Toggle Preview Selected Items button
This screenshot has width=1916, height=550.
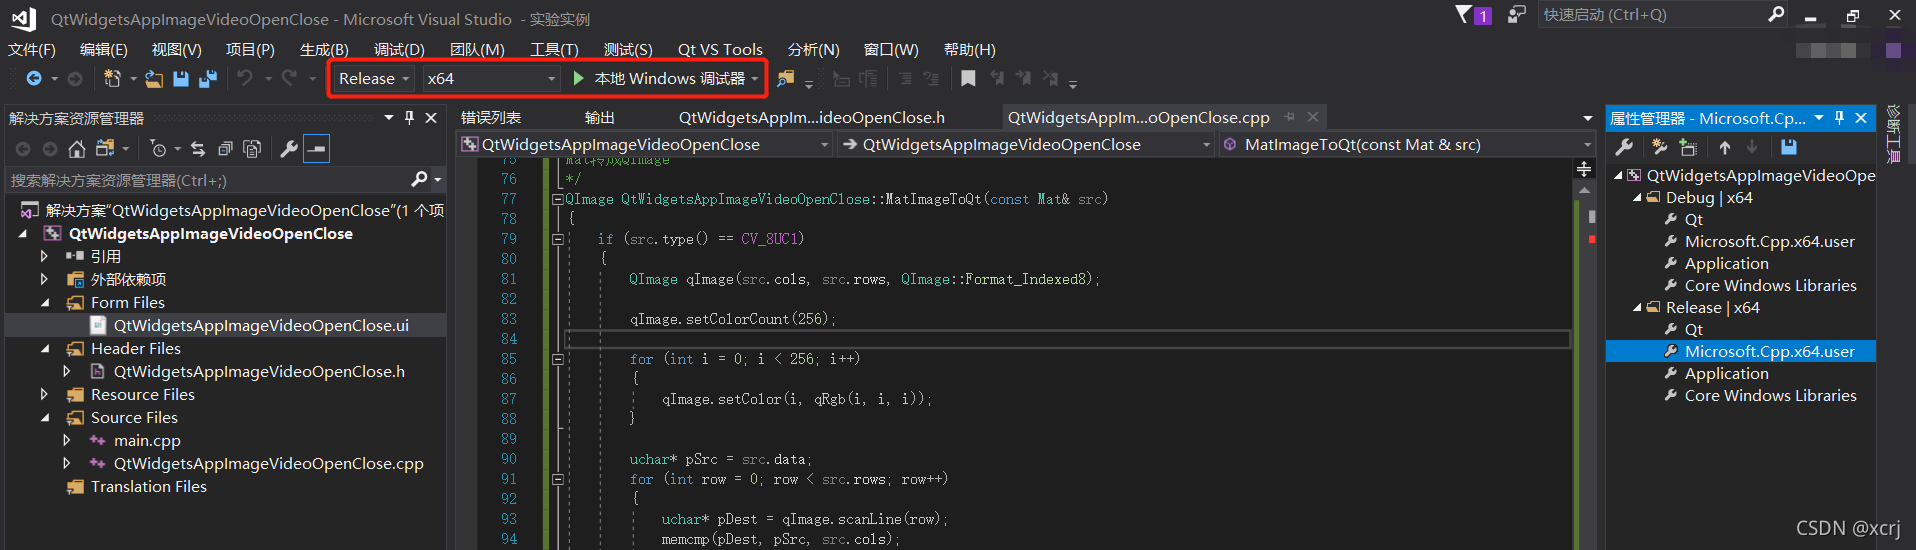[x=316, y=149]
